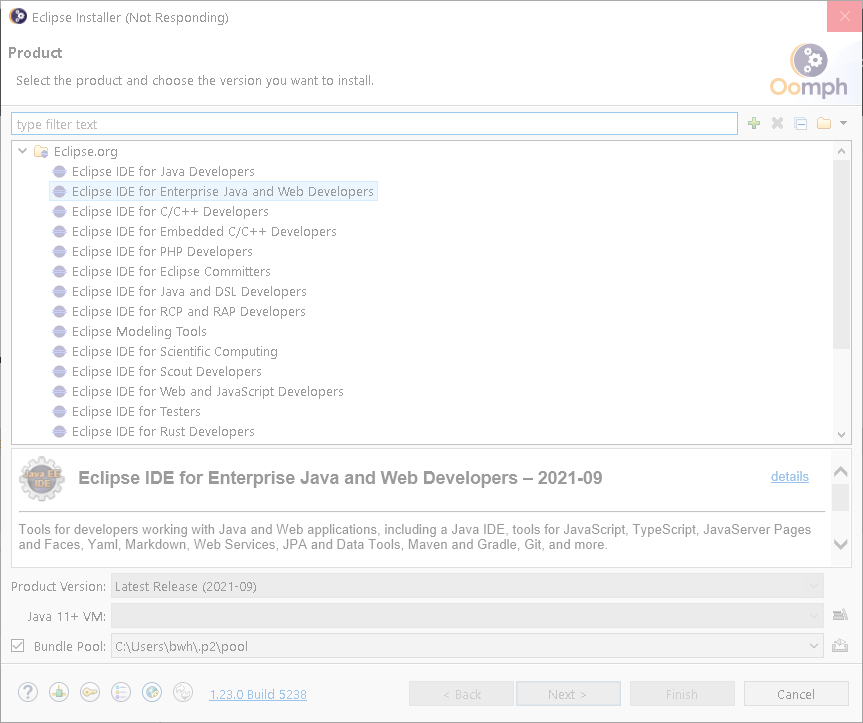863x723 pixels.
Task: Open the catalogs folder dropdown arrow
Action: 843,123
